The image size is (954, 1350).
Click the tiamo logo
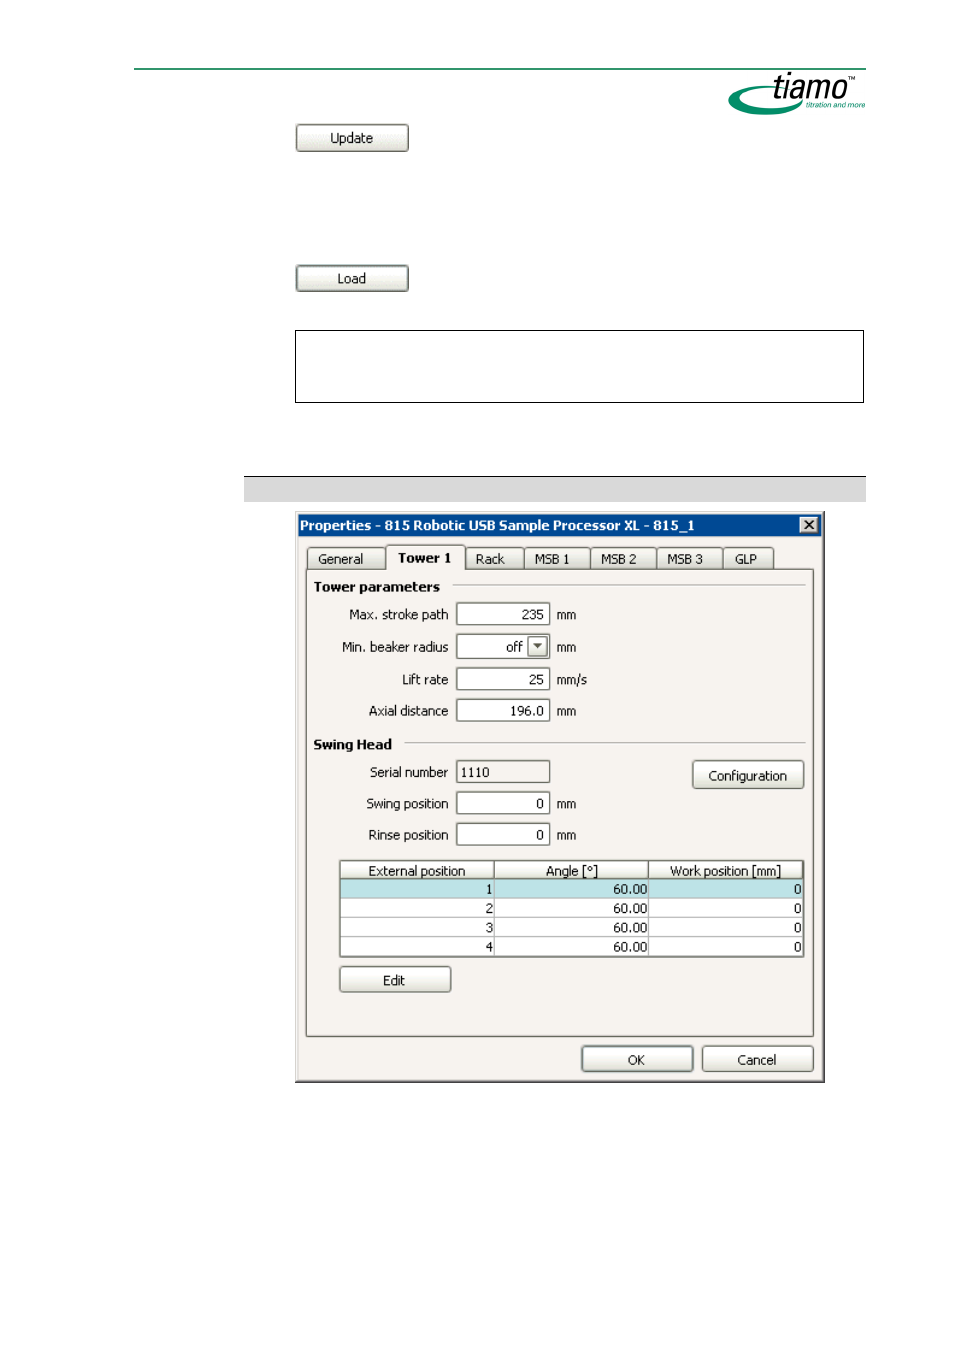[797, 93]
